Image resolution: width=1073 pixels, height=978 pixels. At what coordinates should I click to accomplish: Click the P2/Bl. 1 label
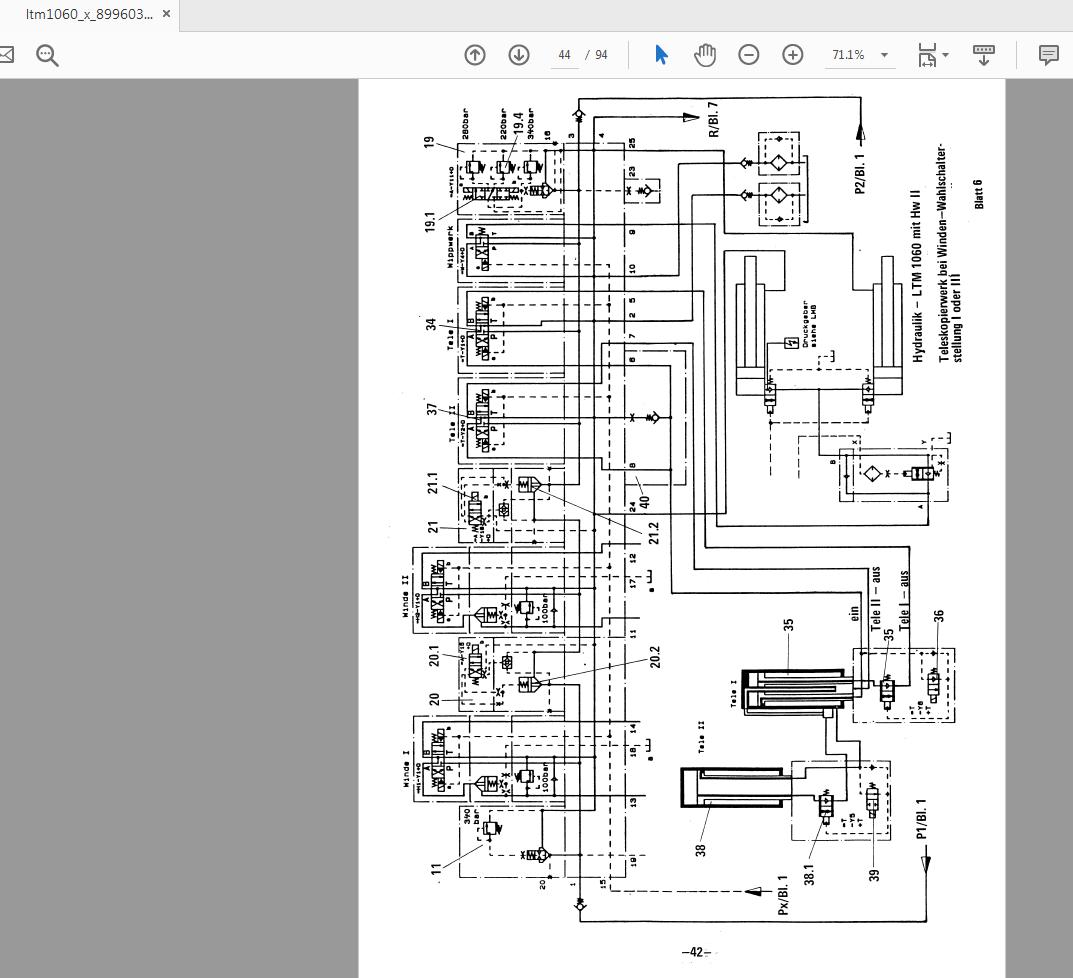(x=860, y=174)
